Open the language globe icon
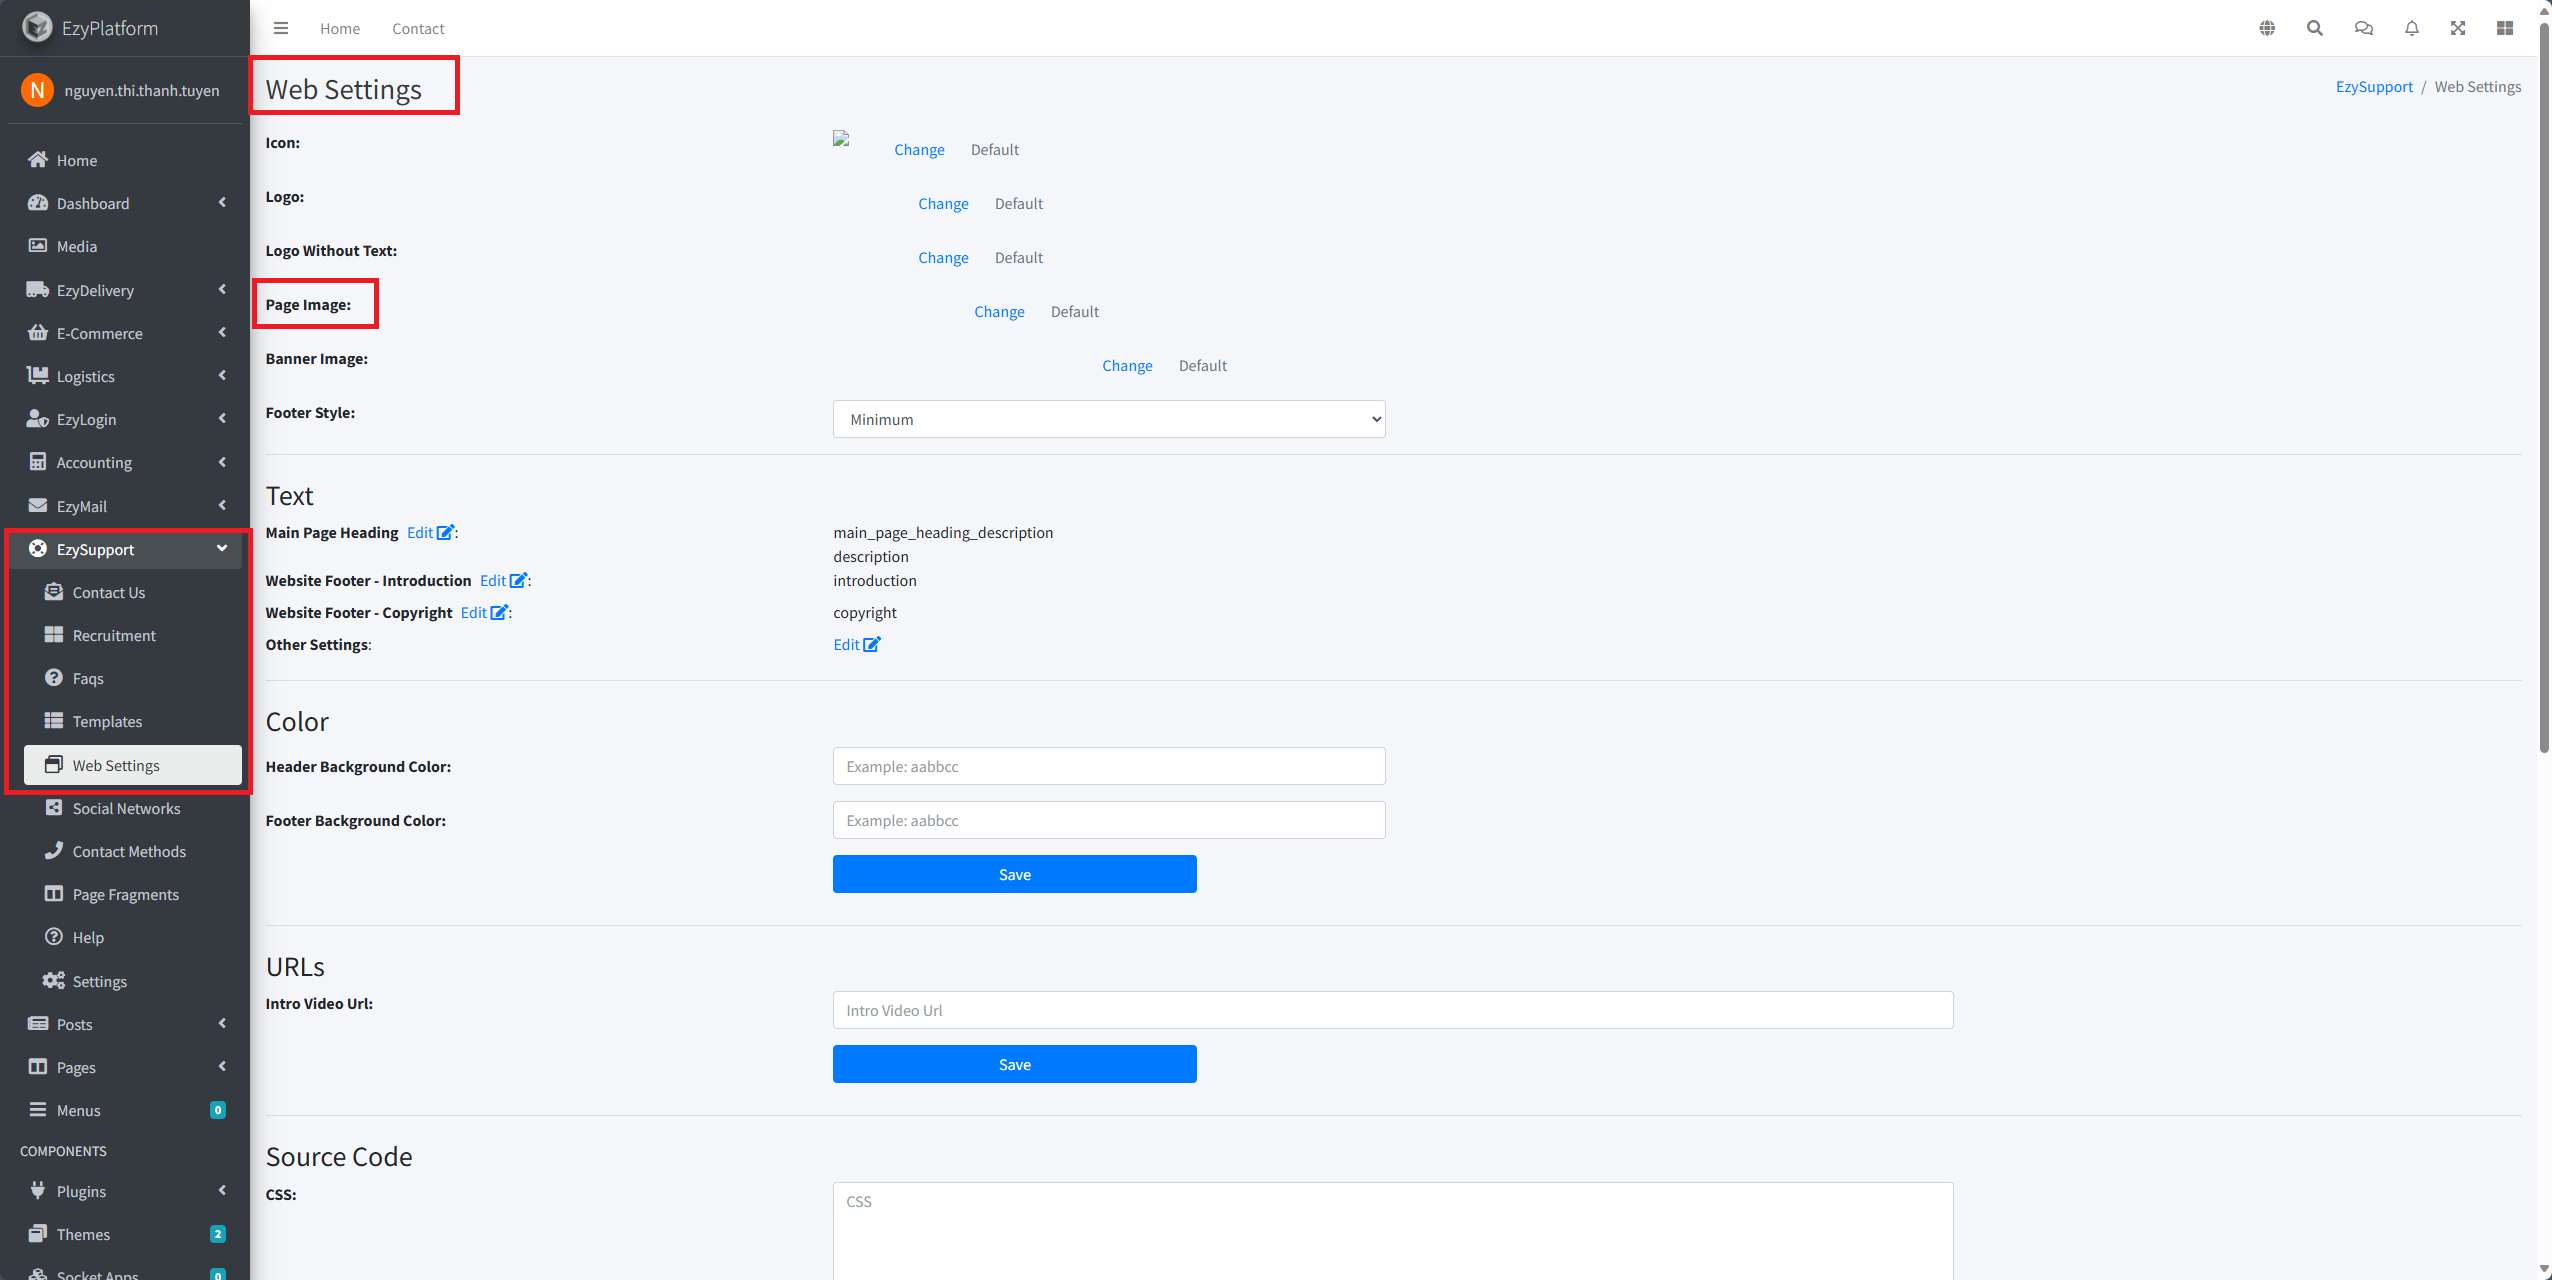Image resolution: width=2552 pixels, height=1280 pixels. click(2267, 28)
